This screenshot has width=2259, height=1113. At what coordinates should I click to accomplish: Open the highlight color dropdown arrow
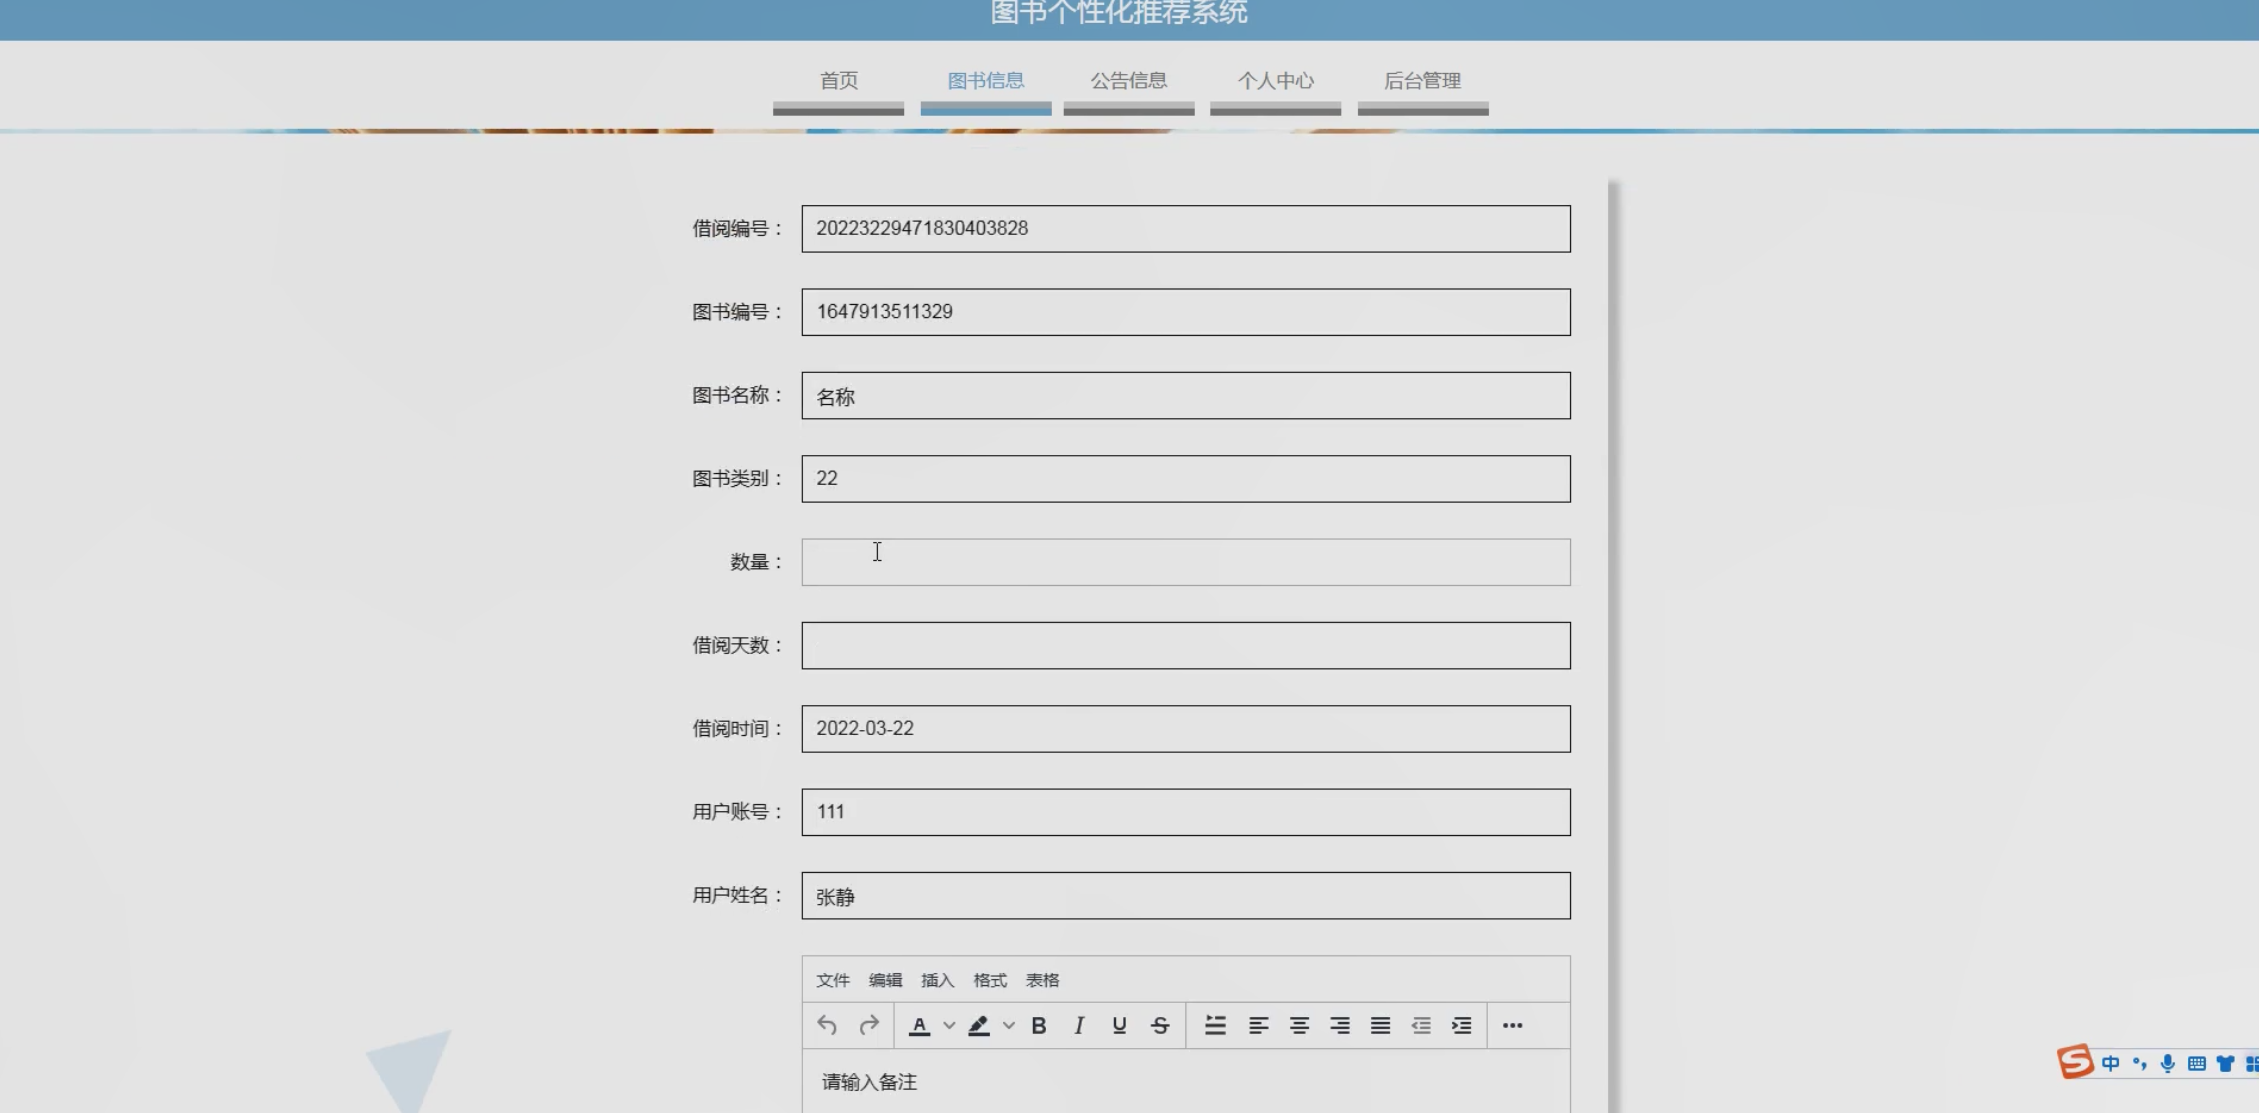coord(1009,1025)
